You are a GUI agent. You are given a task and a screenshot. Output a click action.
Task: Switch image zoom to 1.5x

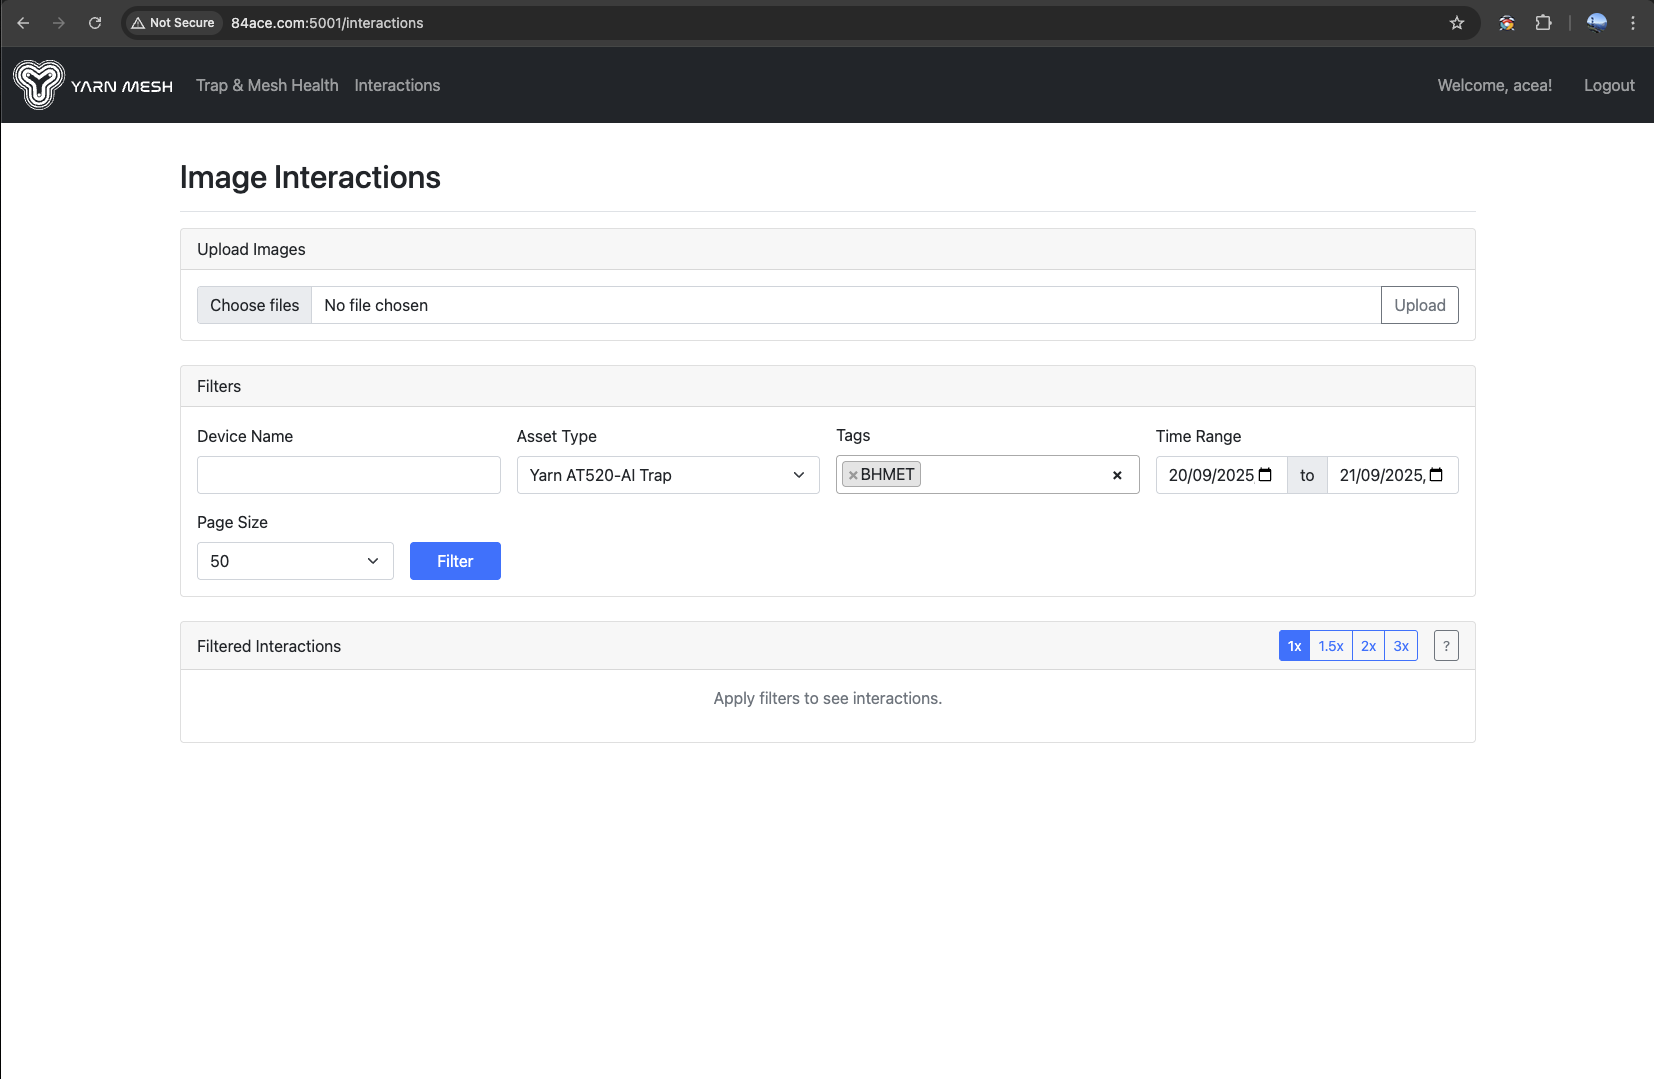point(1331,646)
